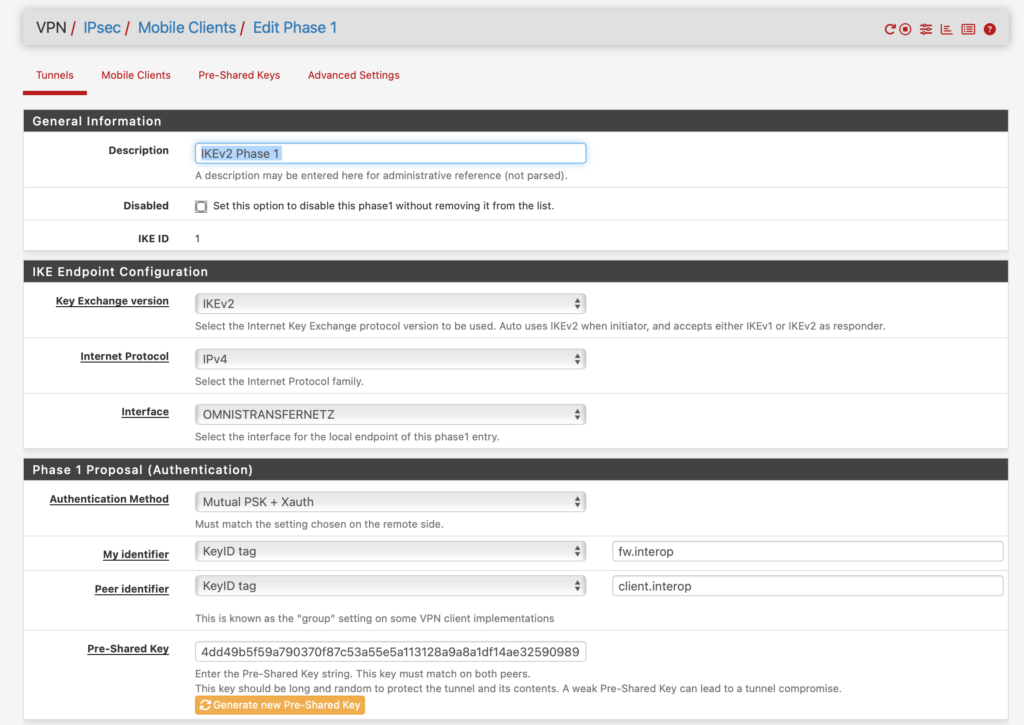
Task: Switch to the Mobile Clients tab
Action: click(x=135, y=75)
